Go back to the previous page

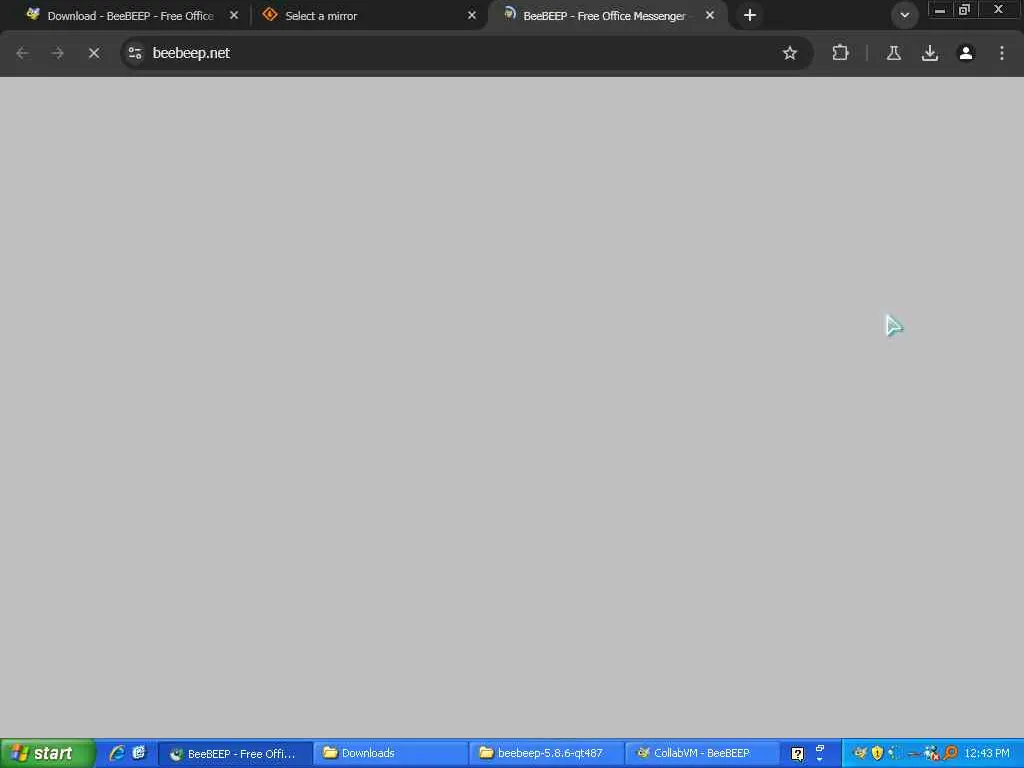click(22, 54)
